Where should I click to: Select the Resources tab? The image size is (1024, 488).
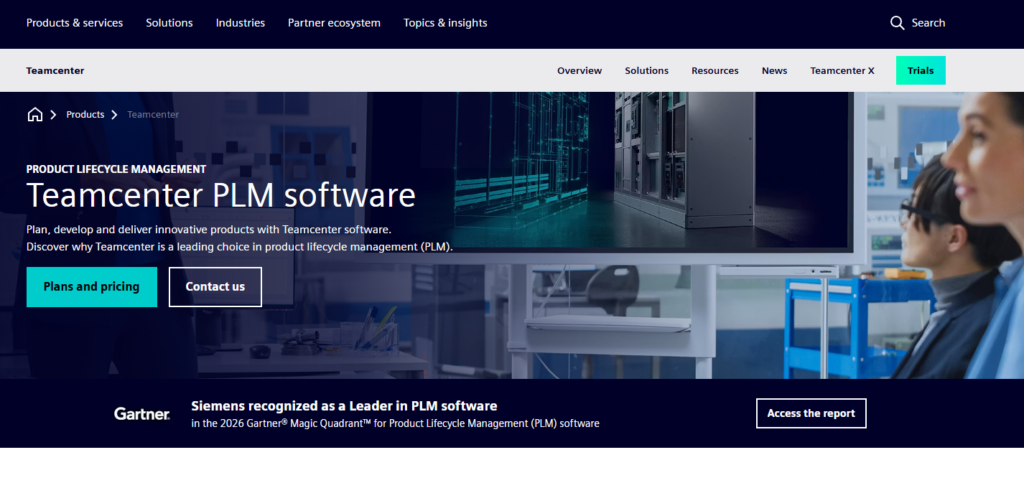point(714,71)
